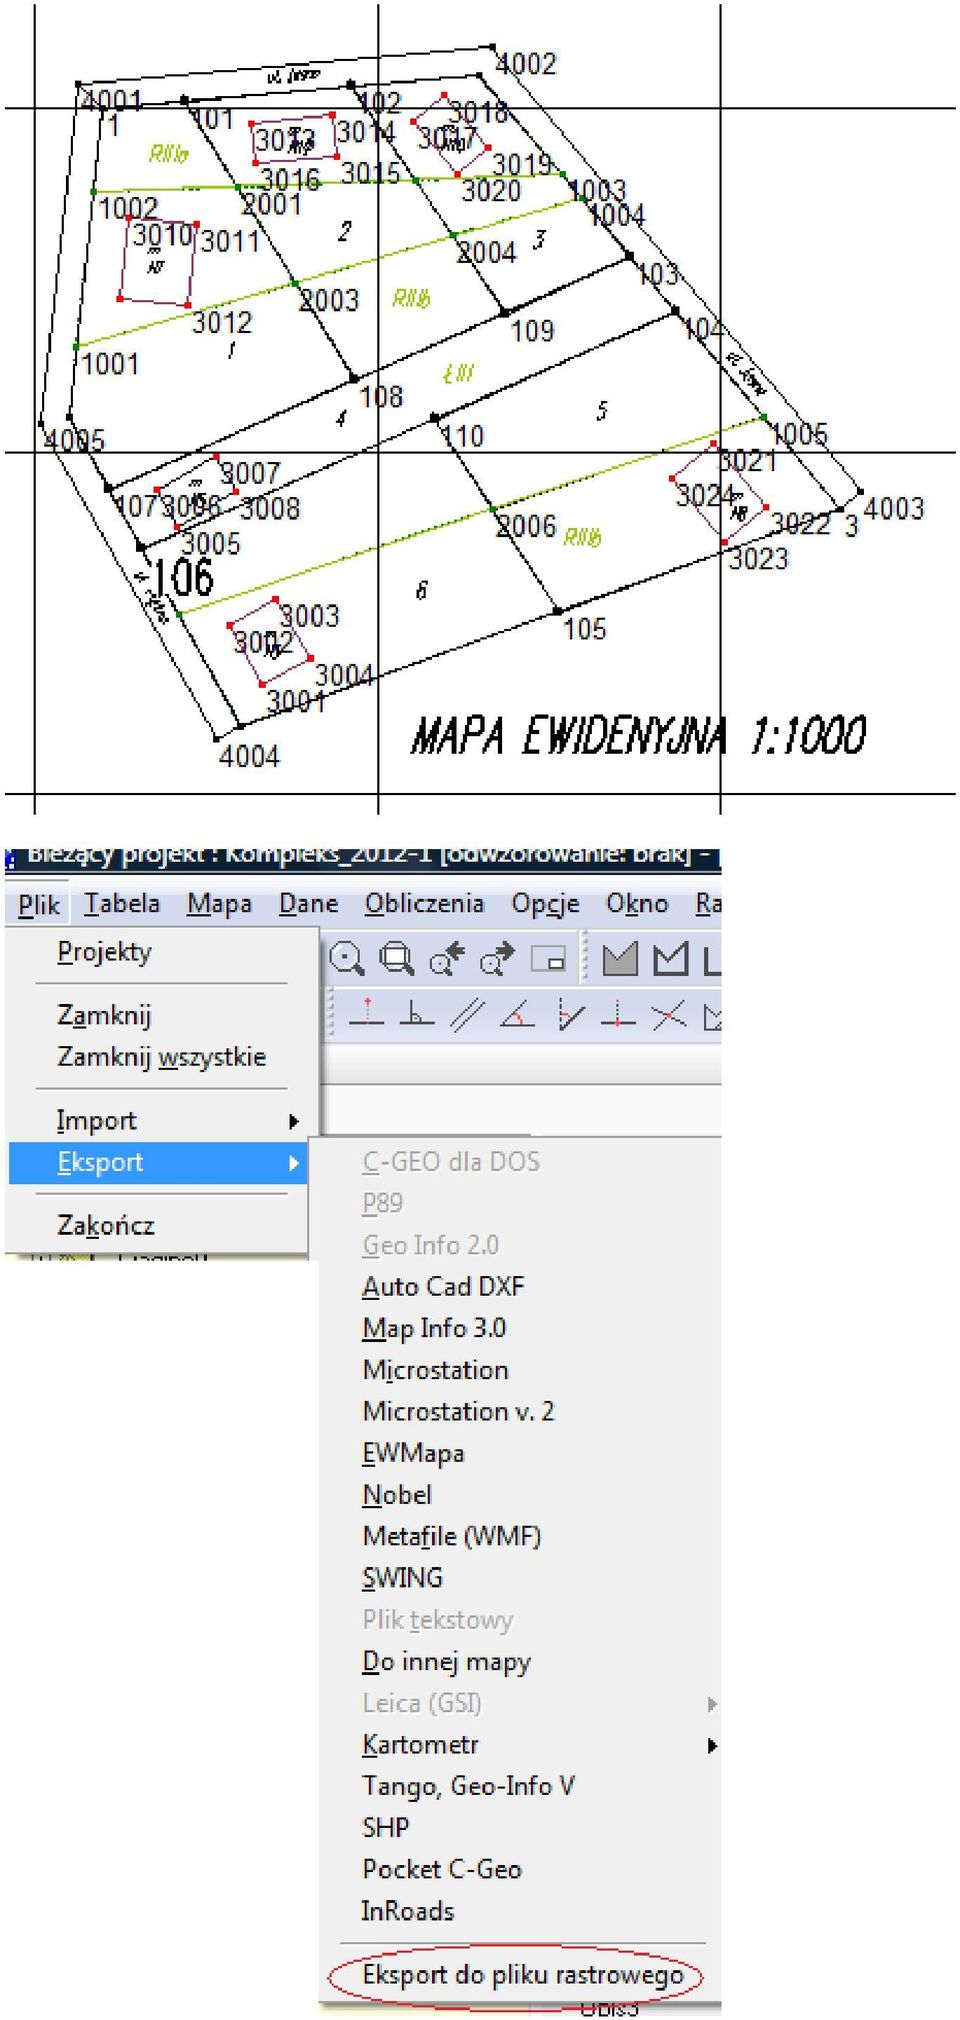Click point label 4004 on the map
Viewport: 960px width, 2020px height.
(249, 756)
